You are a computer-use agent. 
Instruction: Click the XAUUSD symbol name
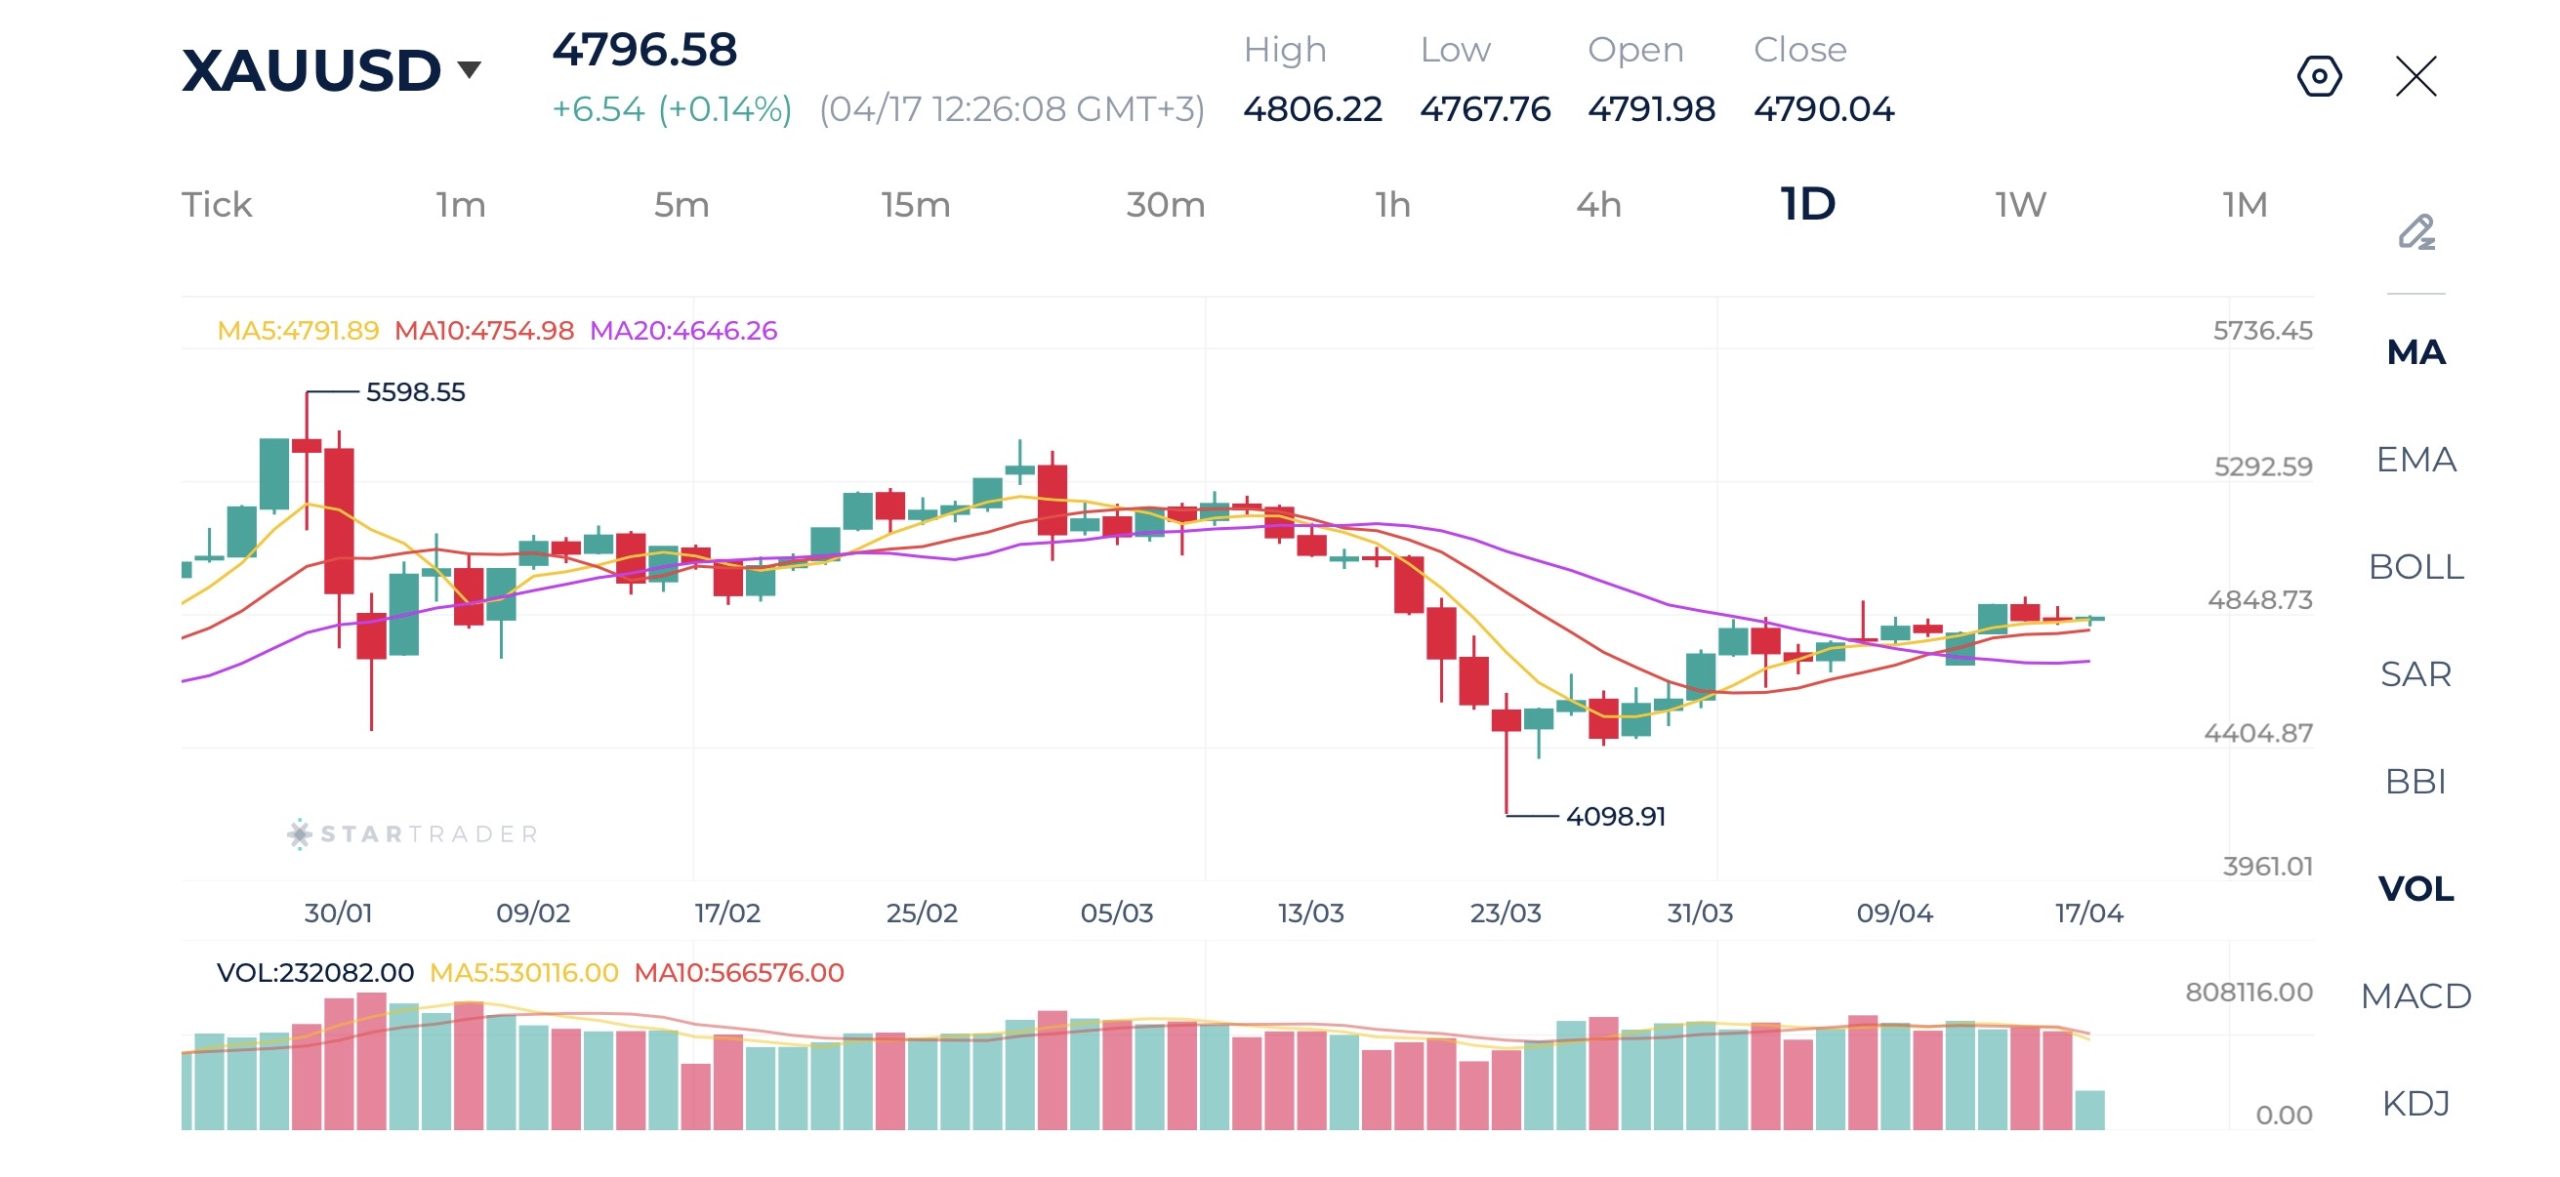tap(311, 70)
